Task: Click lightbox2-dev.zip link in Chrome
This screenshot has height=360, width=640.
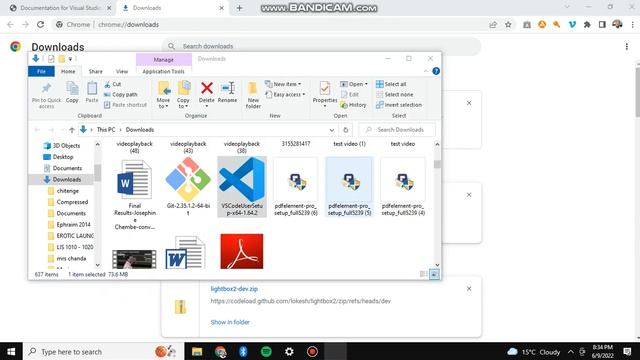Action: [x=234, y=289]
